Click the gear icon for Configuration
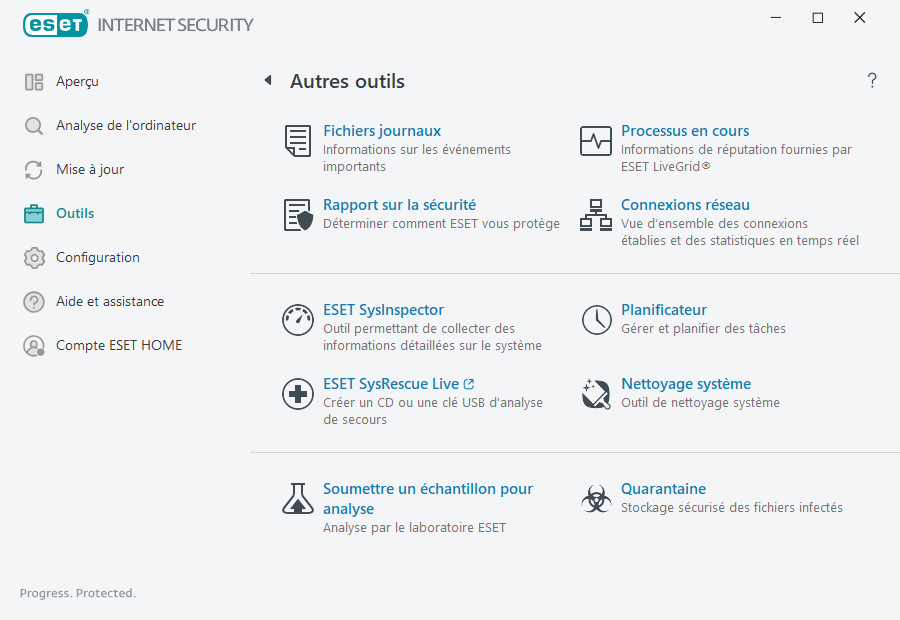This screenshot has width=900, height=620. [34, 258]
